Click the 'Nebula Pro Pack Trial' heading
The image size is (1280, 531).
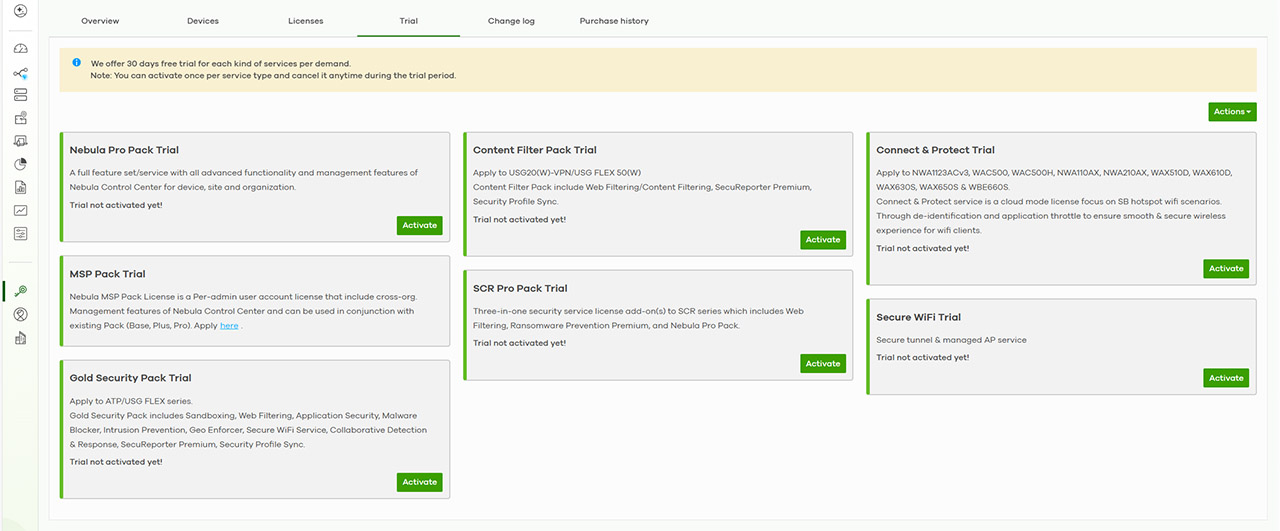tap(124, 150)
